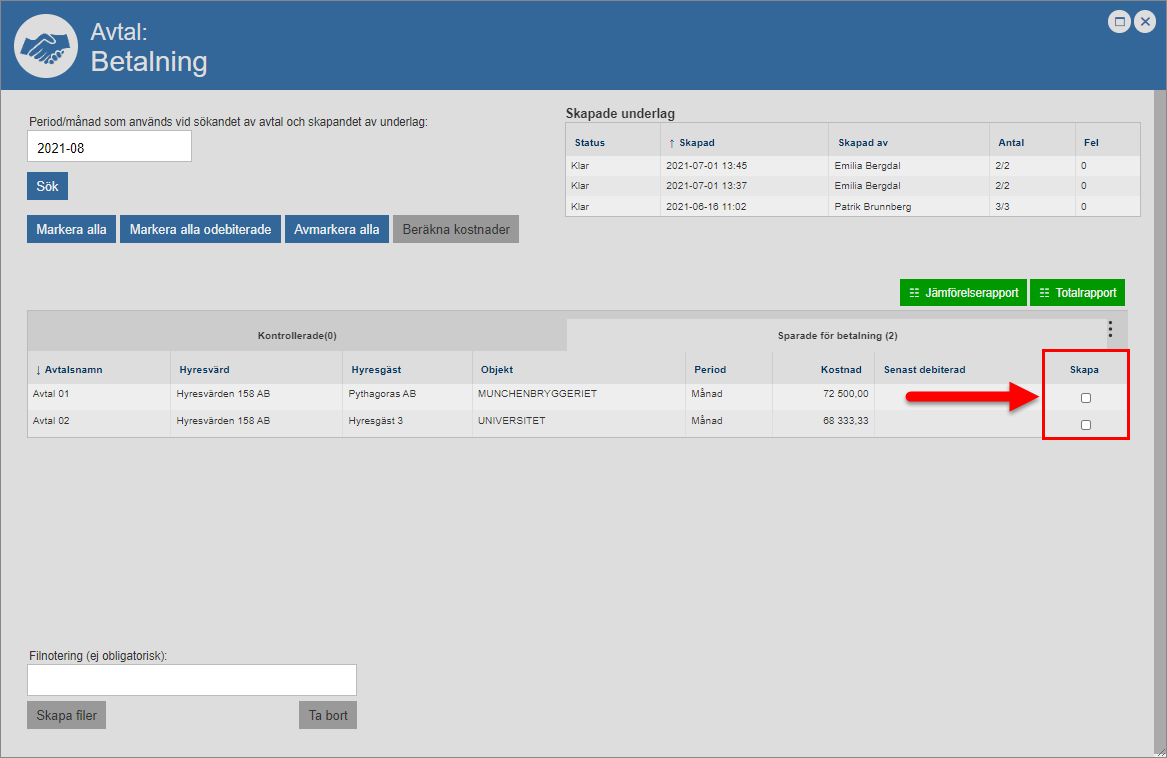Switch to the Kontrollerade(0) tab
The image size is (1167, 758).
297,336
